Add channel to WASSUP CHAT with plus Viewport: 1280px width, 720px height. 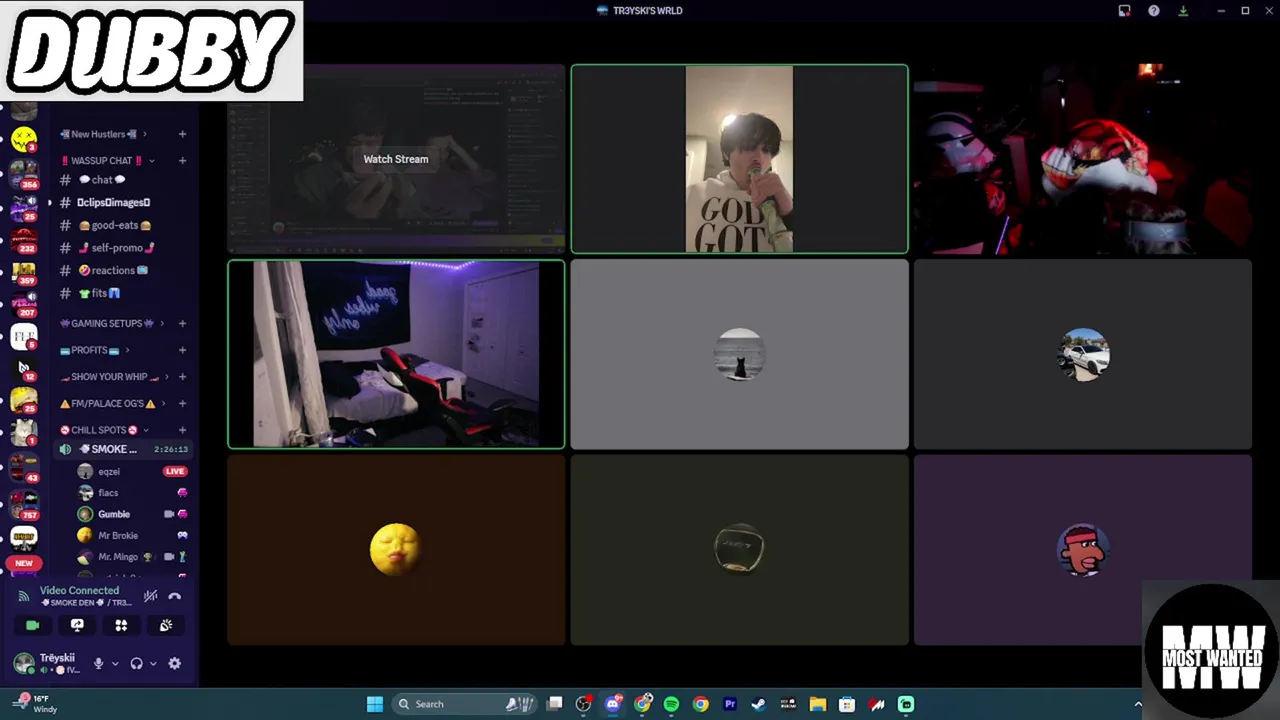pos(182,160)
